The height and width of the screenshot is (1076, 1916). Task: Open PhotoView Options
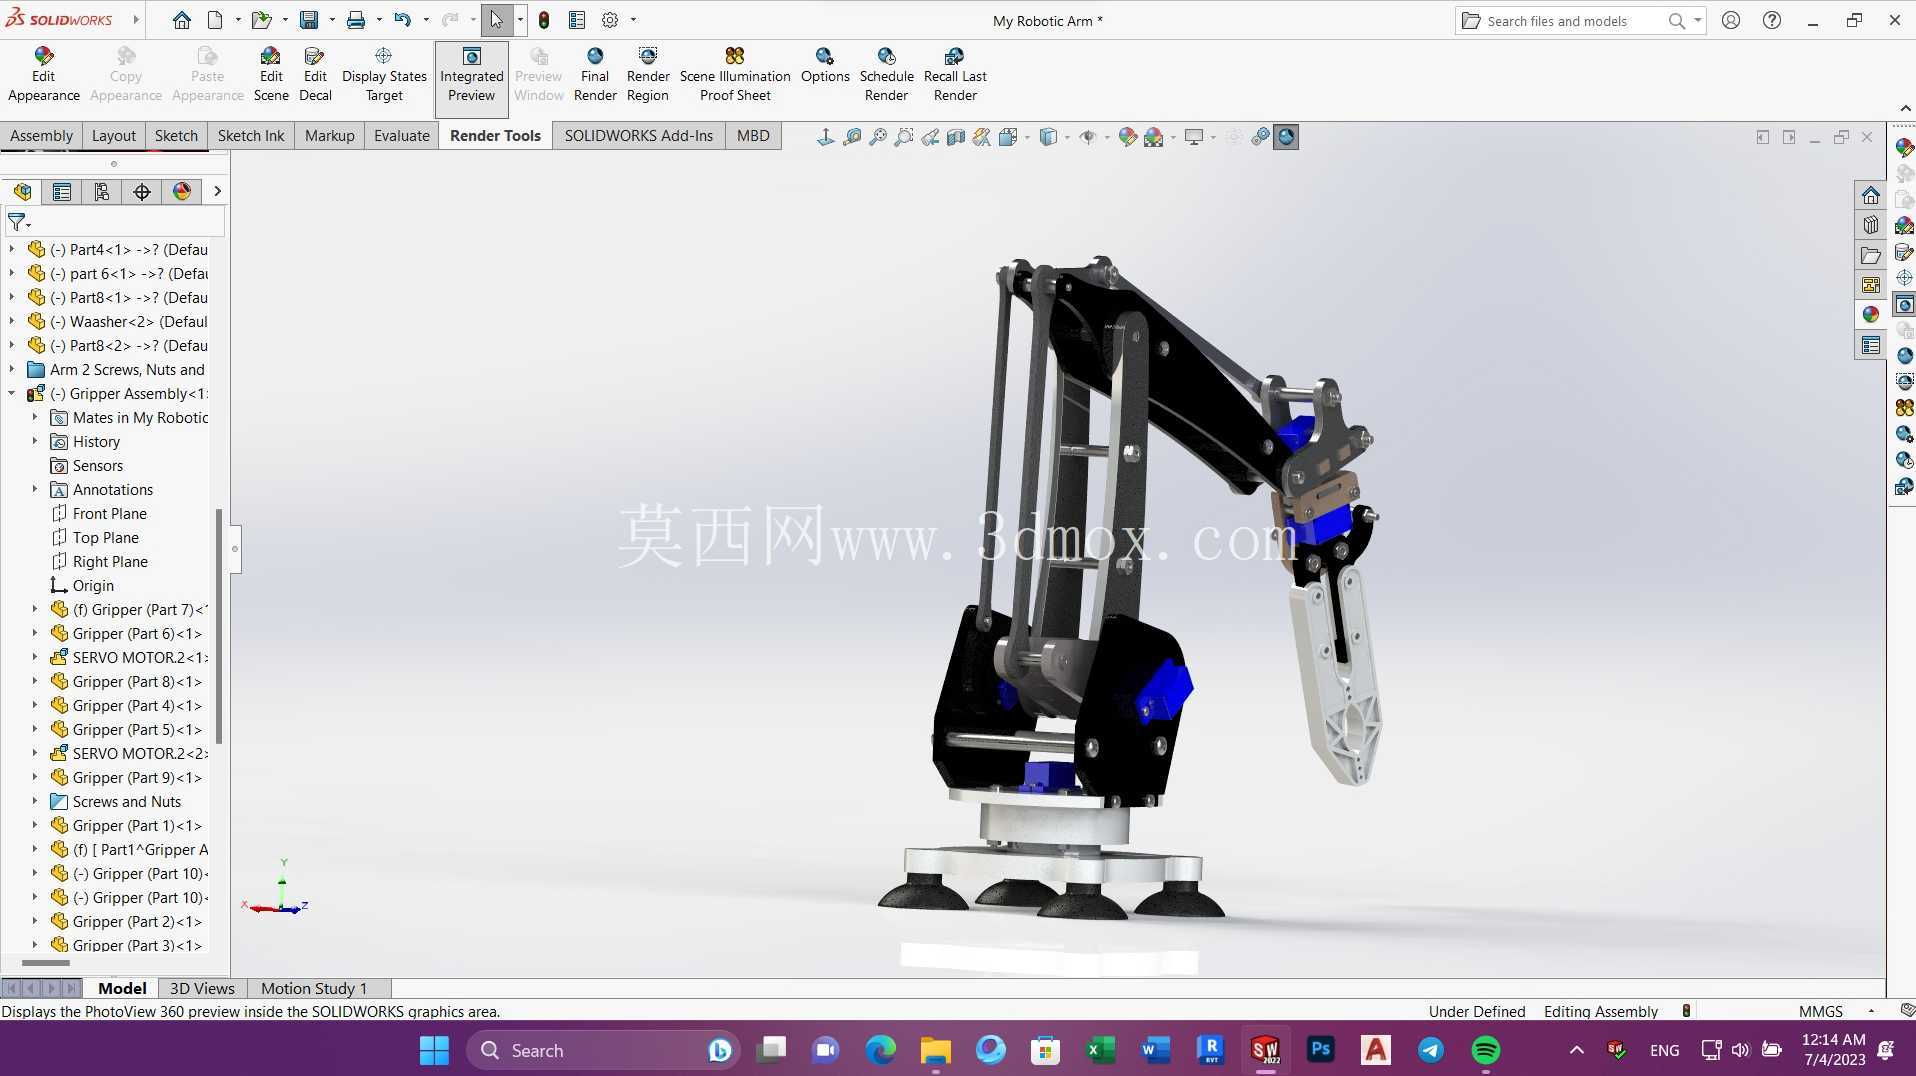click(x=825, y=66)
